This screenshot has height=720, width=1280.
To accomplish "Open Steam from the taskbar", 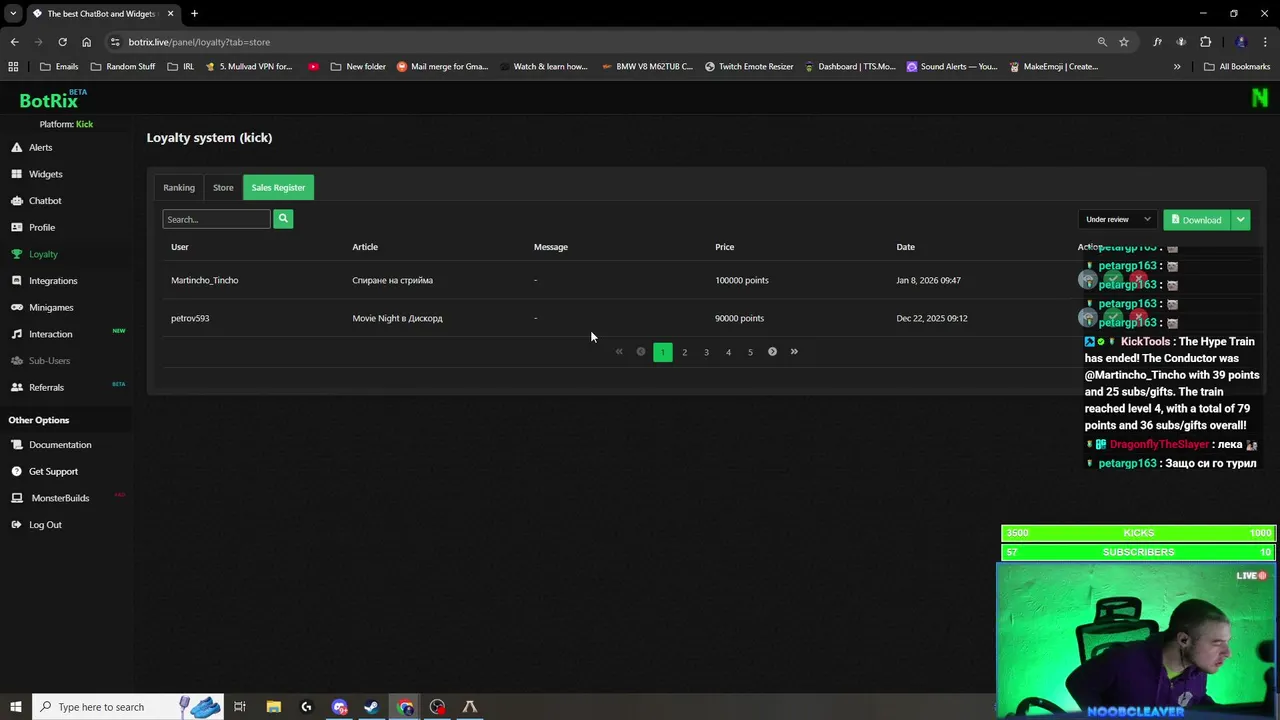I will pyautogui.click(x=371, y=707).
